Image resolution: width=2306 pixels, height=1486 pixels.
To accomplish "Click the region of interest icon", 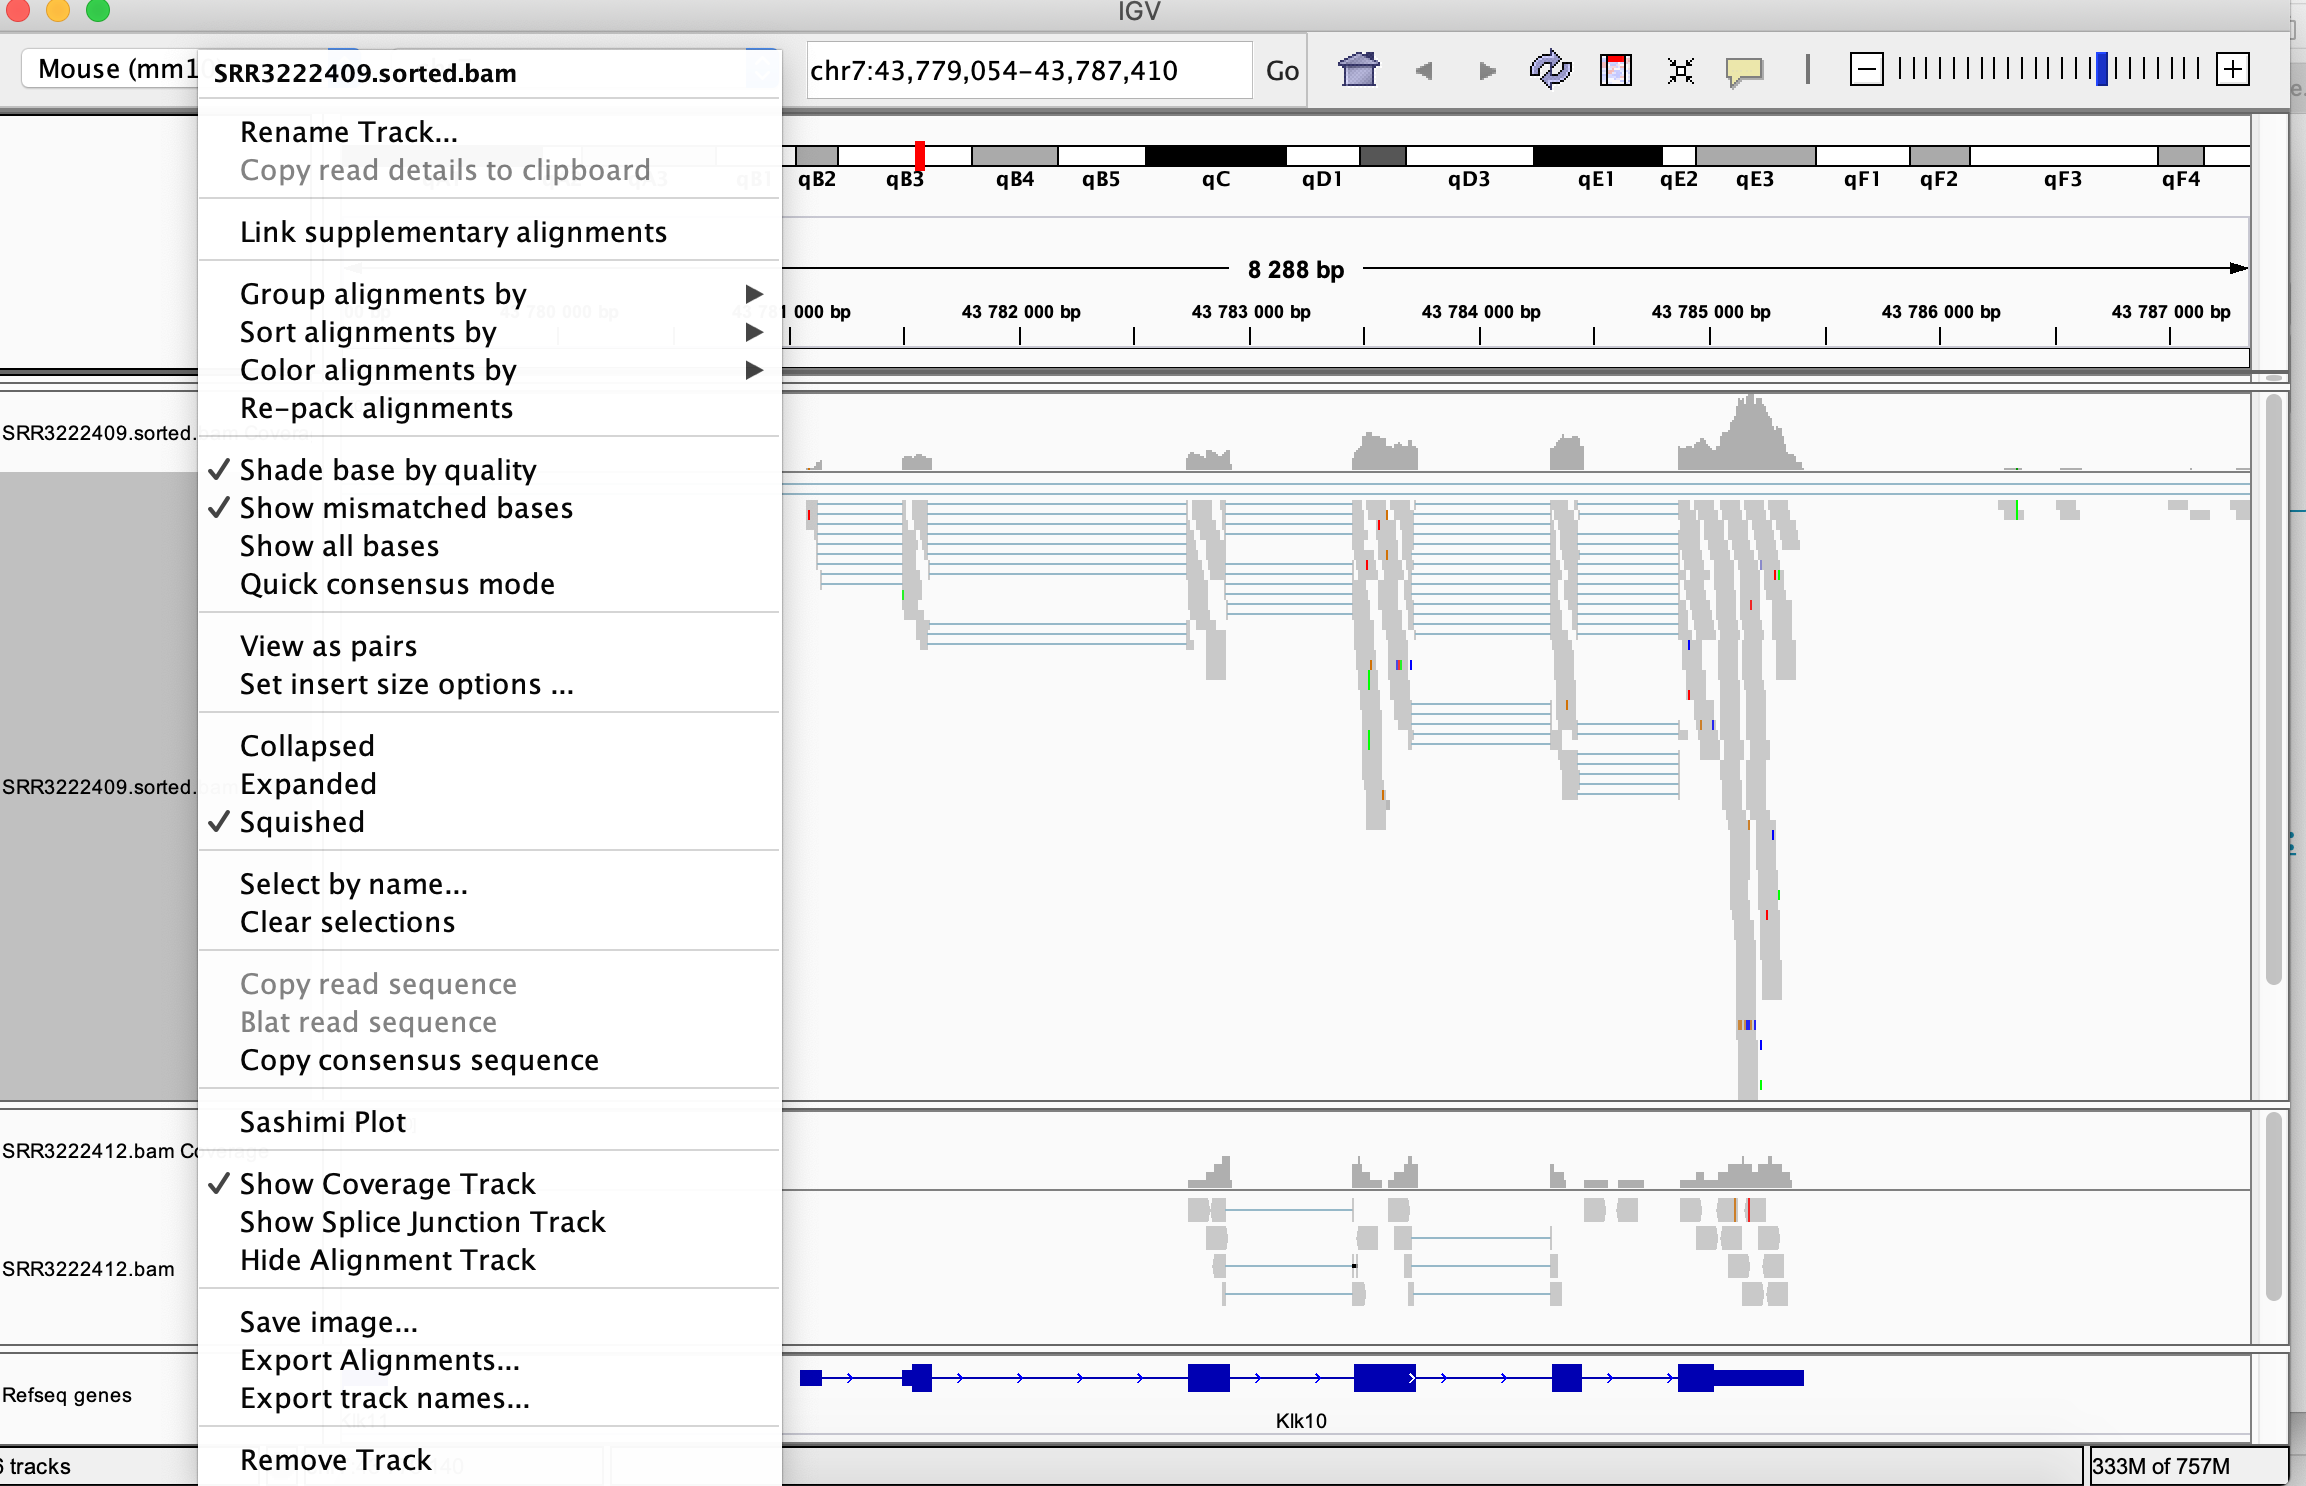I will pyautogui.click(x=1615, y=70).
